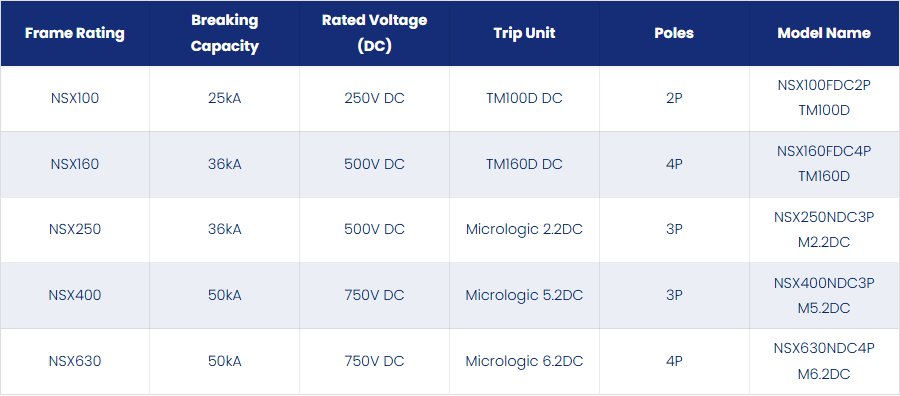
Task: Click the NSX160 frame rating cell
Action: 75,165
